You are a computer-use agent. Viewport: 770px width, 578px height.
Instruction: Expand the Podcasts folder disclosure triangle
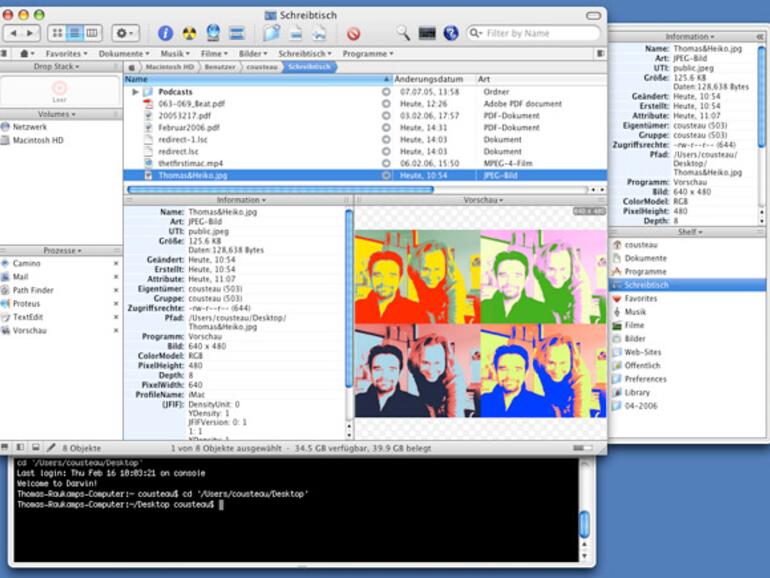135,92
